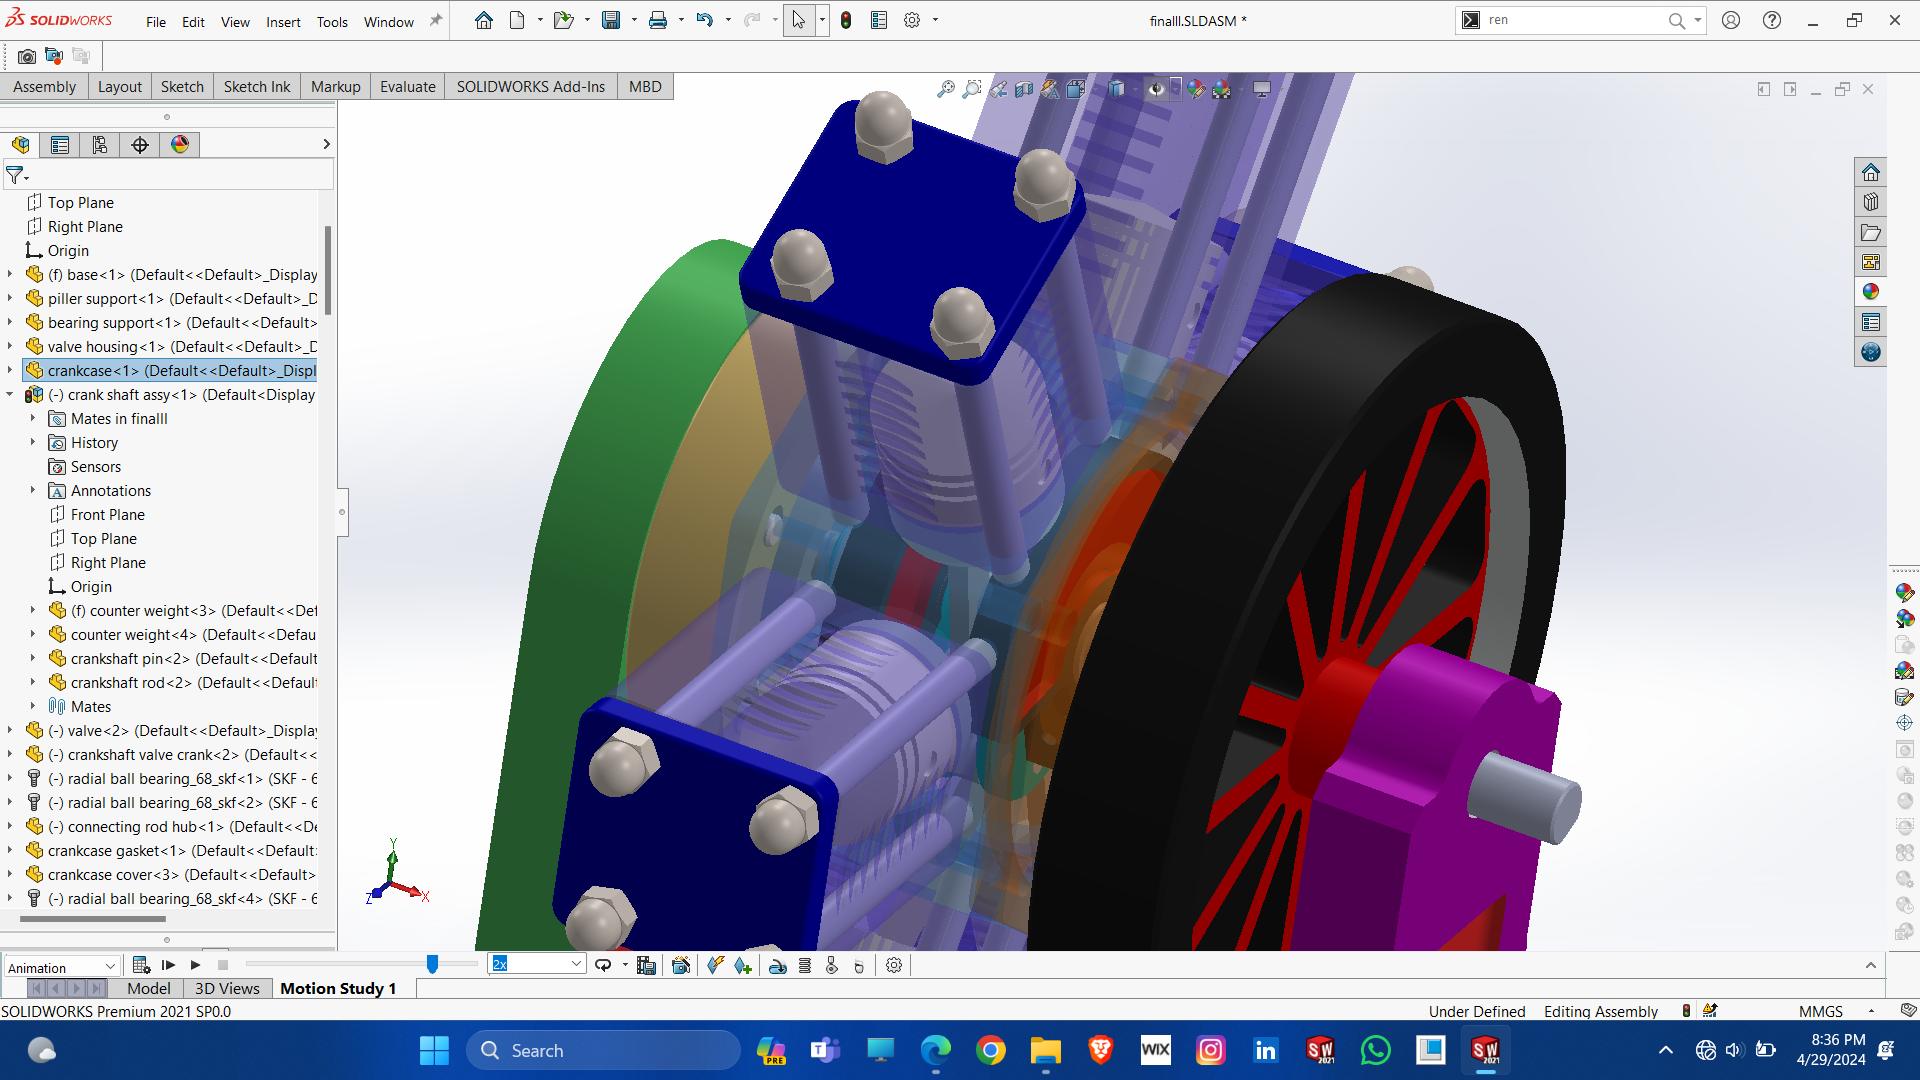The width and height of the screenshot is (1920, 1080).
Task: Collapse crank shaft assy<1> node
Action: click(10, 395)
